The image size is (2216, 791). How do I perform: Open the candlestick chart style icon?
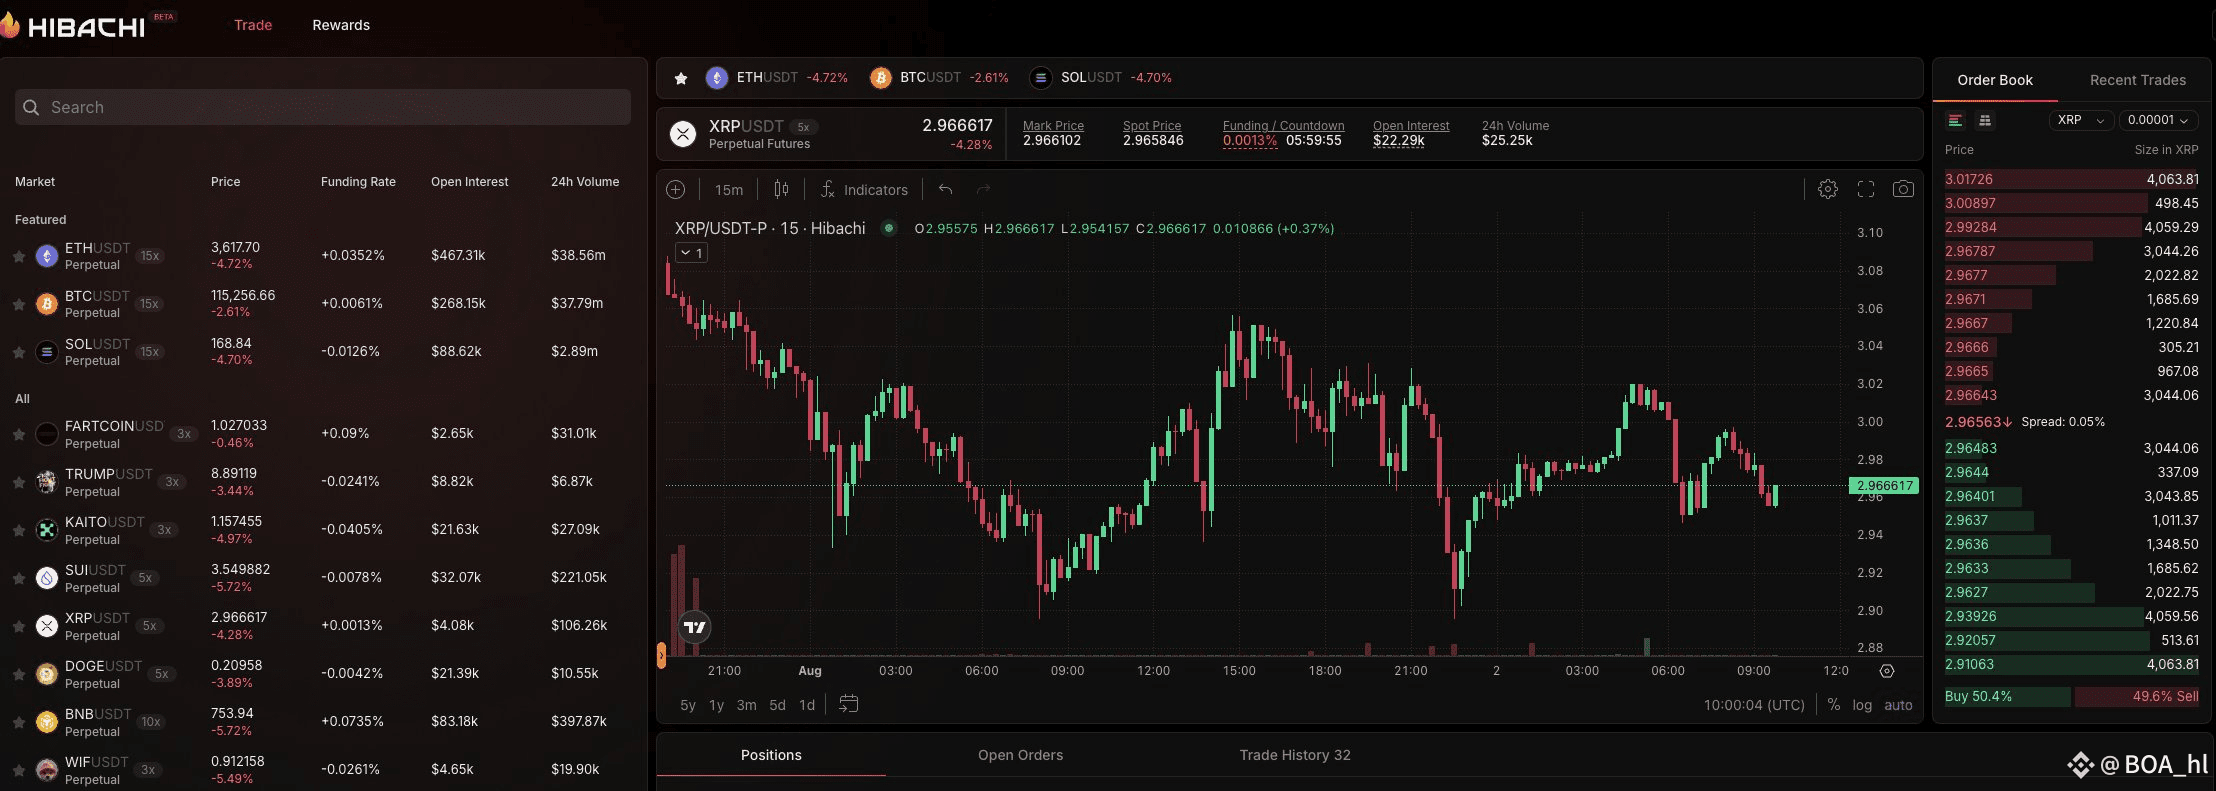781,189
